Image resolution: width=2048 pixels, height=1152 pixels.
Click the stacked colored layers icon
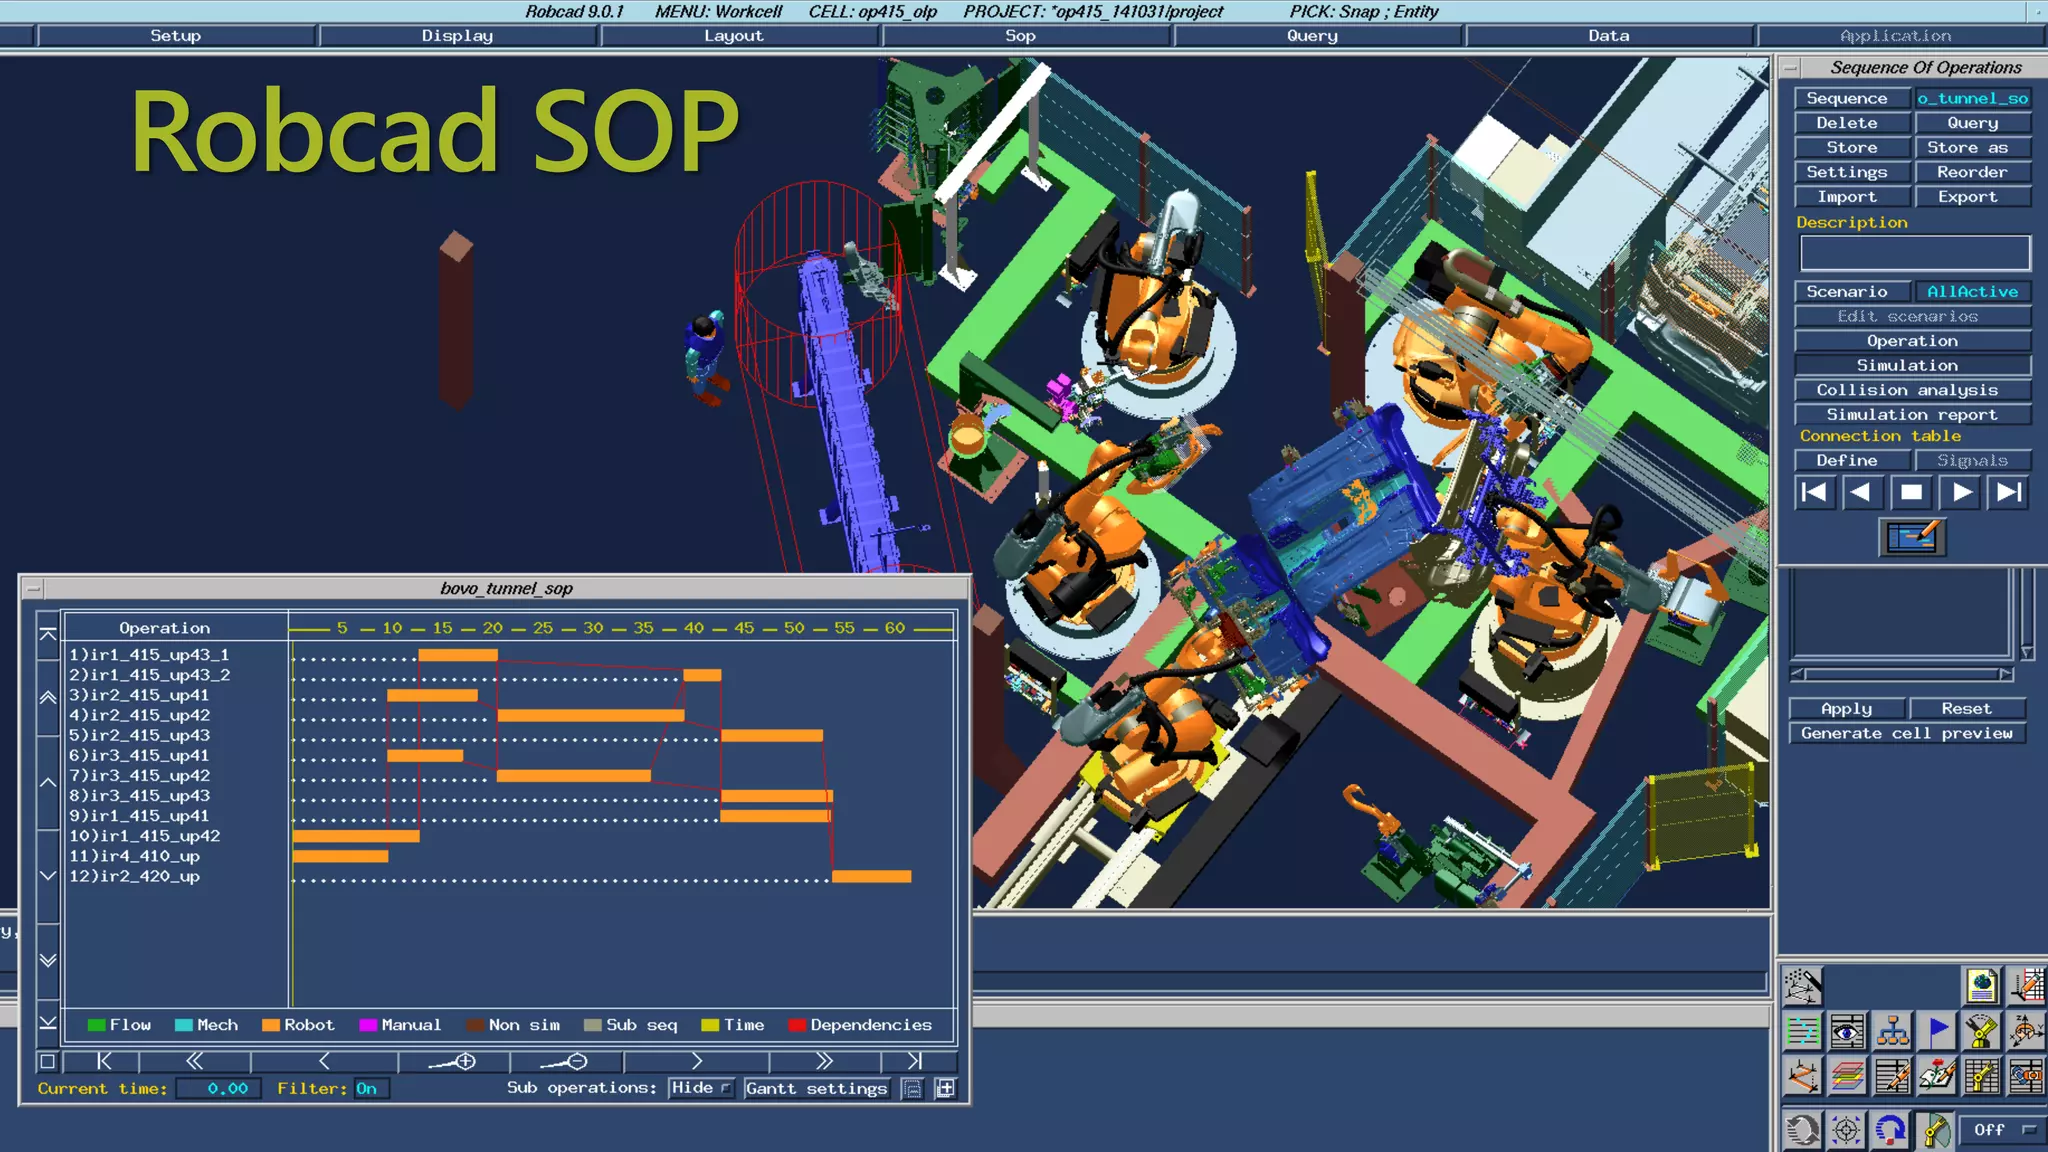1847,1077
